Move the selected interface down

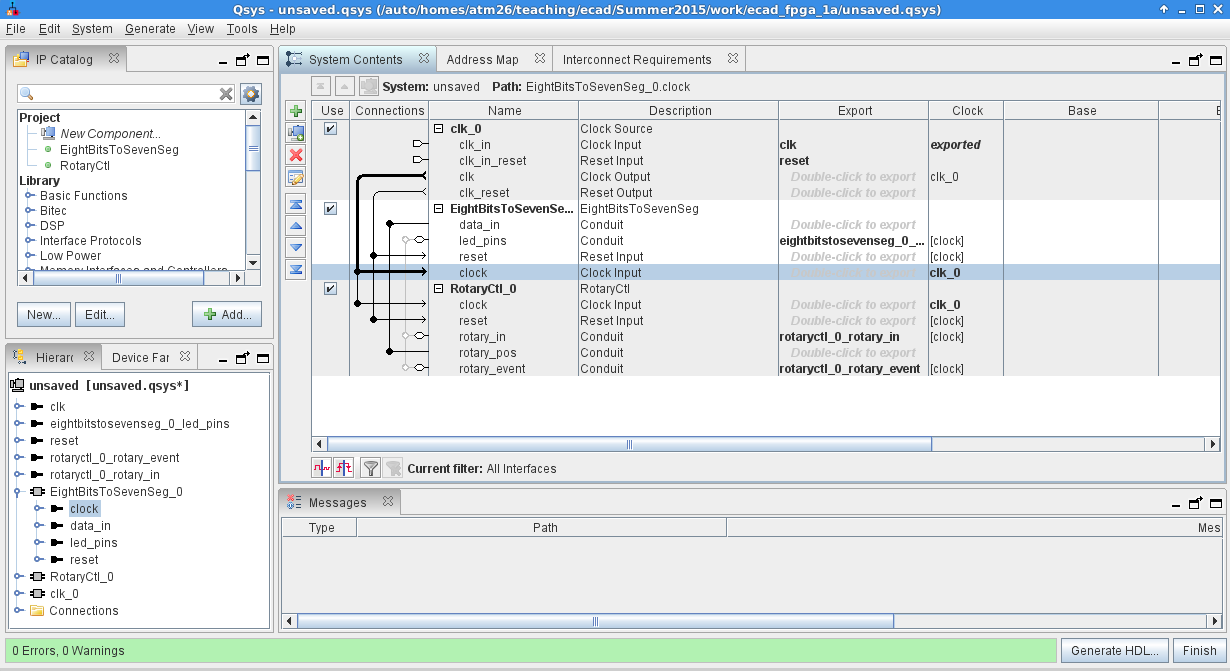[295, 247]
